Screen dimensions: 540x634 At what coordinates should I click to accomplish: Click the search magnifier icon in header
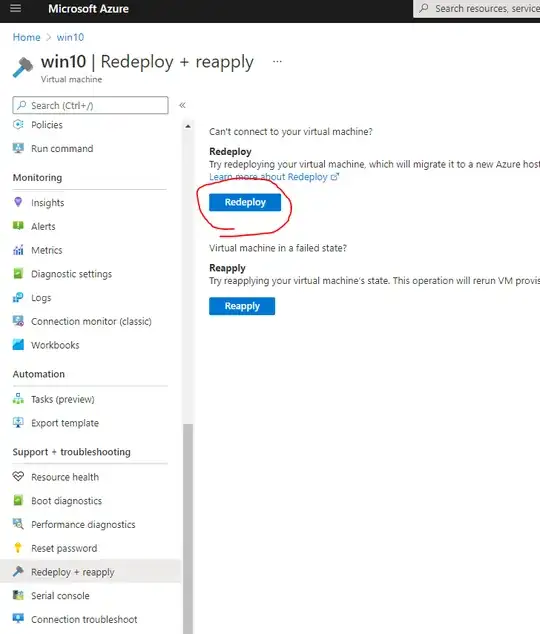[424, 8]
